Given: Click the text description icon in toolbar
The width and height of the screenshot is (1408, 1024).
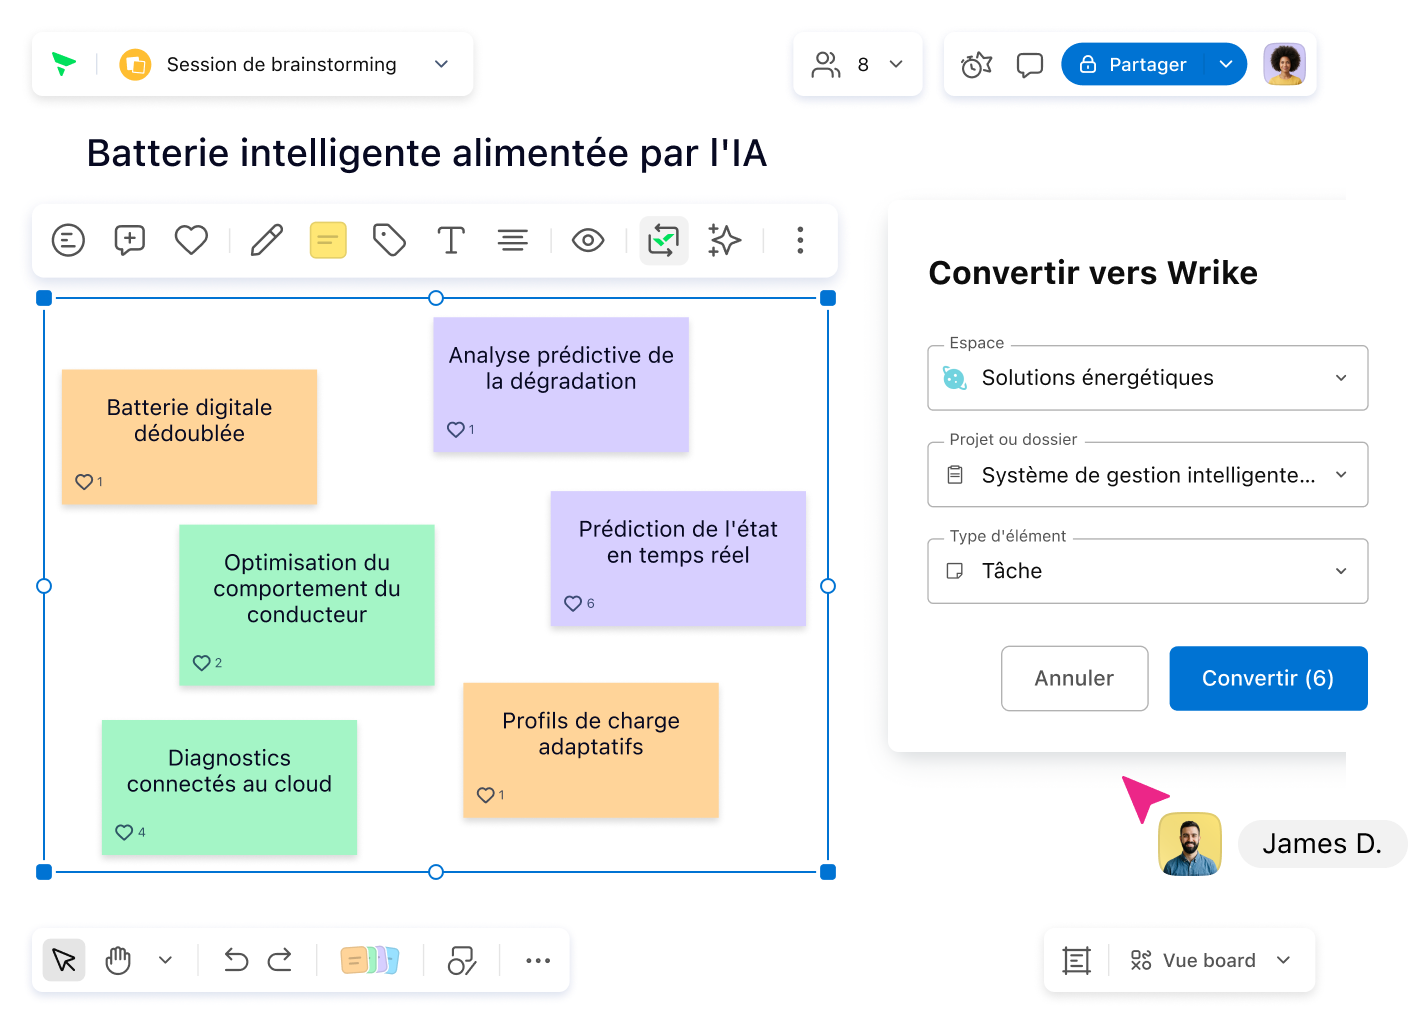Looking at the screenshot, I should pyautogui.click(x=68, y=240).
